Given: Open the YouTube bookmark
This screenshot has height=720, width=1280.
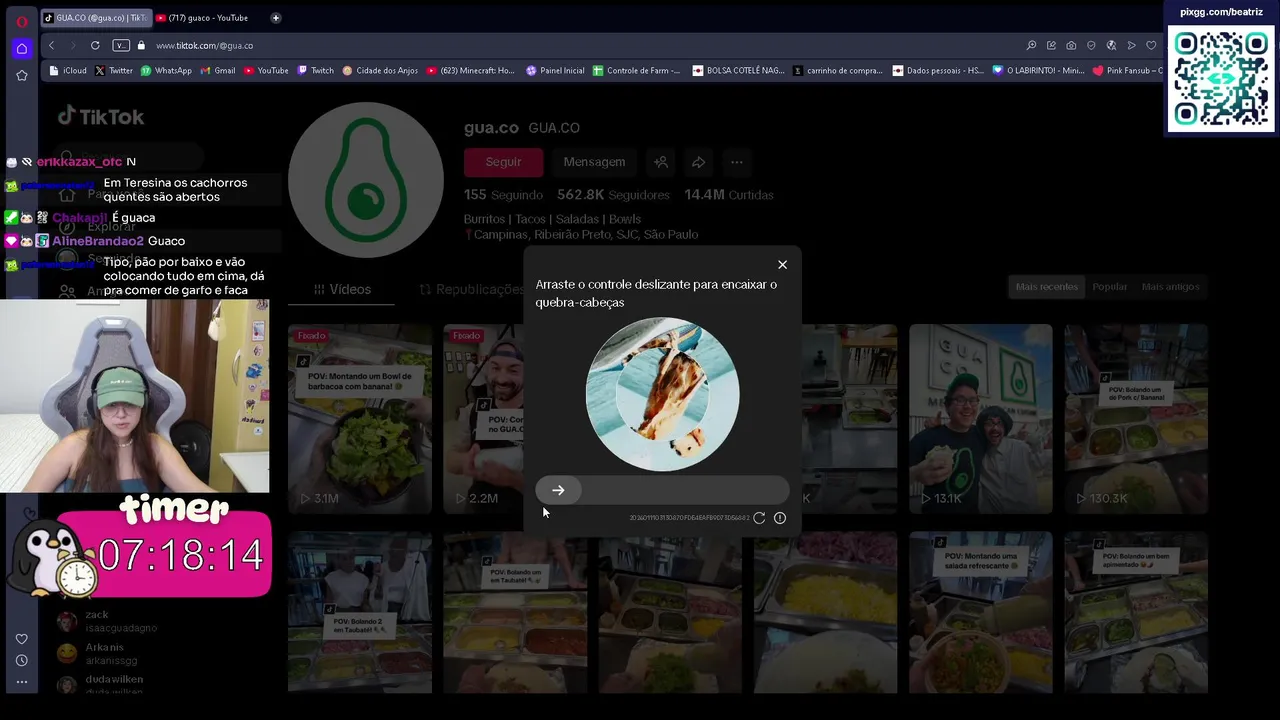Looking at the screenshot, I should [266, 71].
